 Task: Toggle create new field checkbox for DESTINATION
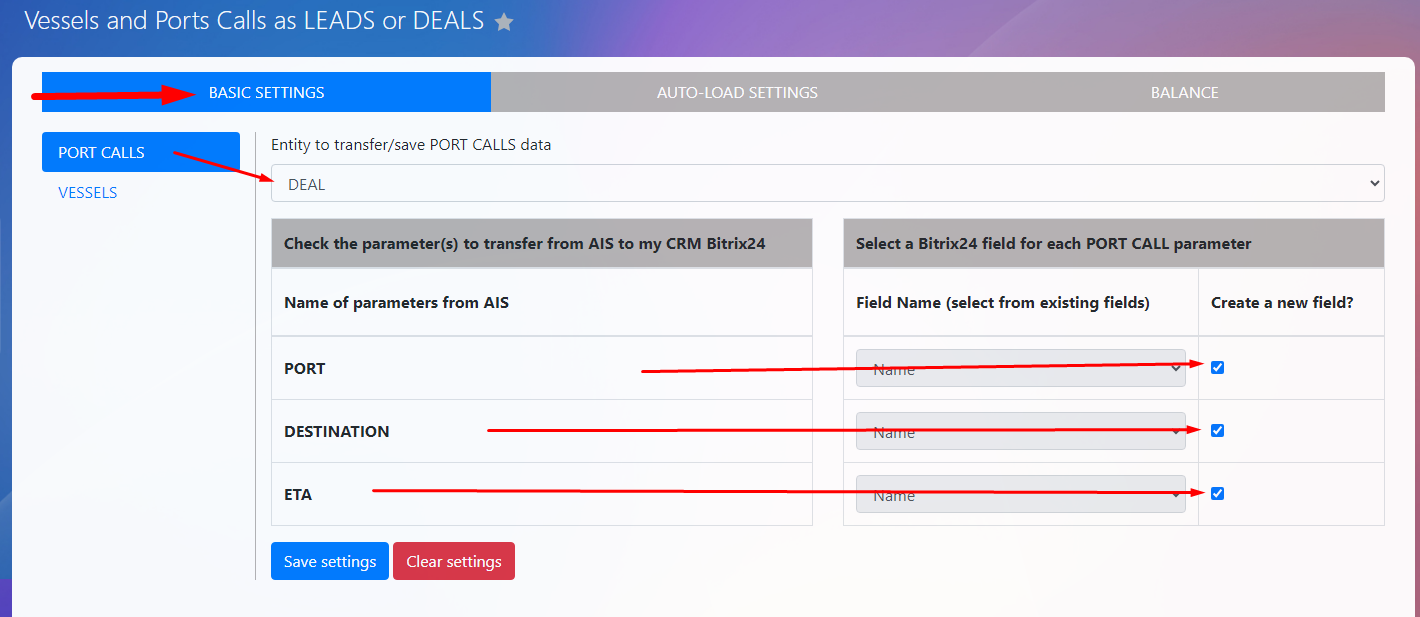pyautogui.click(x=1217, y=430)
